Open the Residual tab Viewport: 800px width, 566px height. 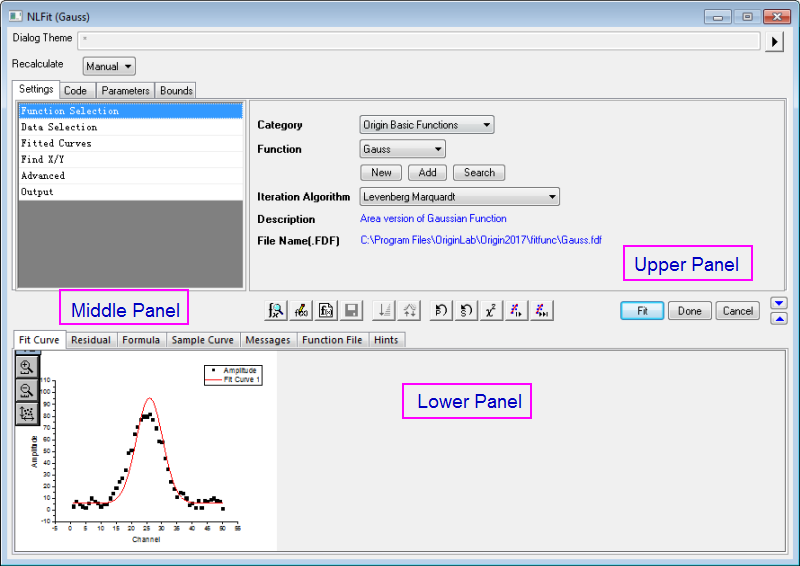[x=91, y=340]
